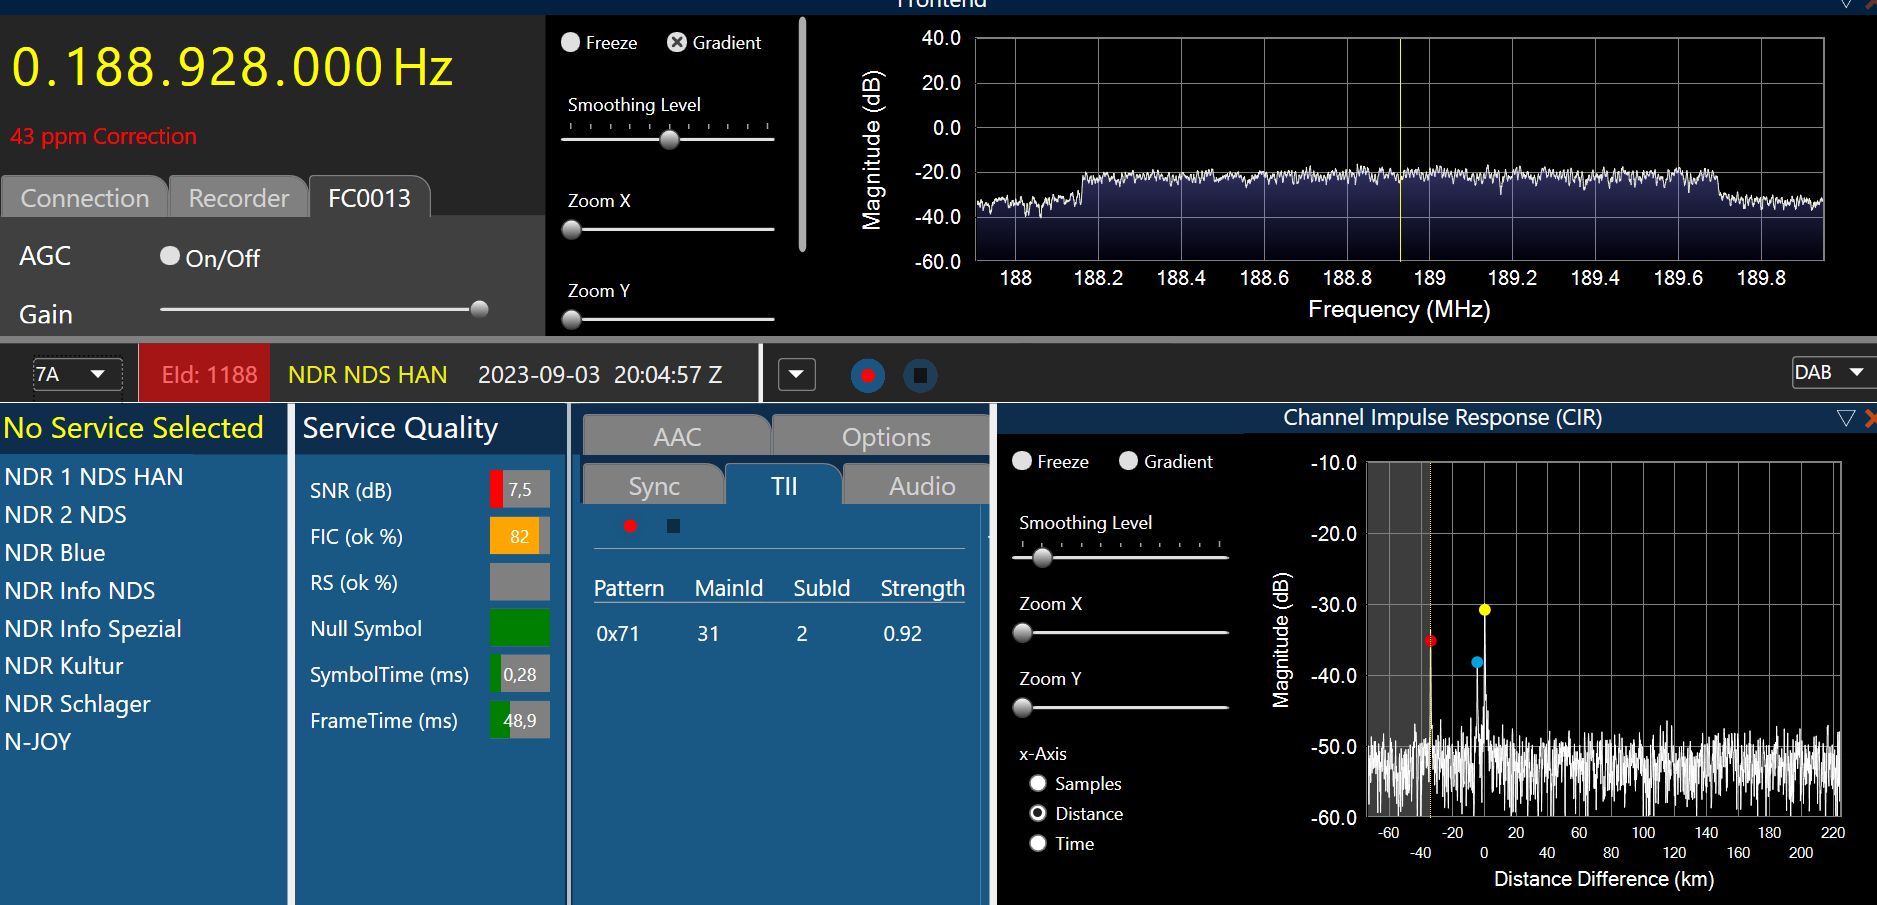Toggle Gradient in the spectrum panel
Image resolution: width=1877 pixels, height=905 pixels.
click(x=677, y=42)
